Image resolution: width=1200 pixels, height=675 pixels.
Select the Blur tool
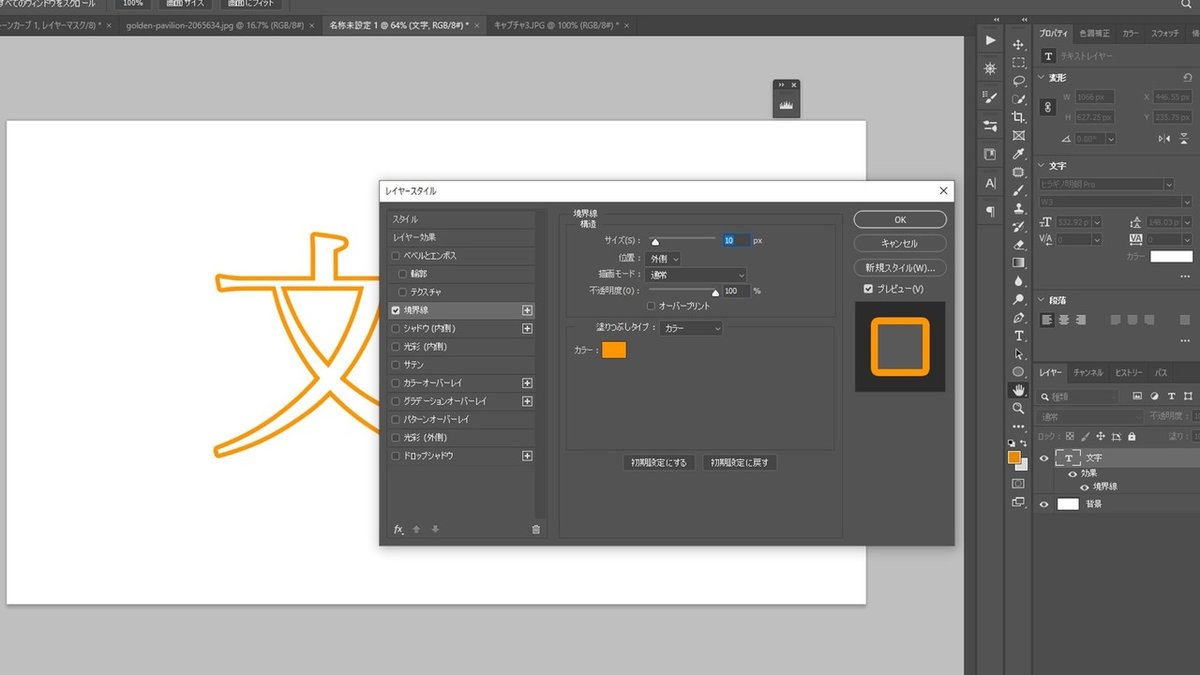tap(1018, 281)
